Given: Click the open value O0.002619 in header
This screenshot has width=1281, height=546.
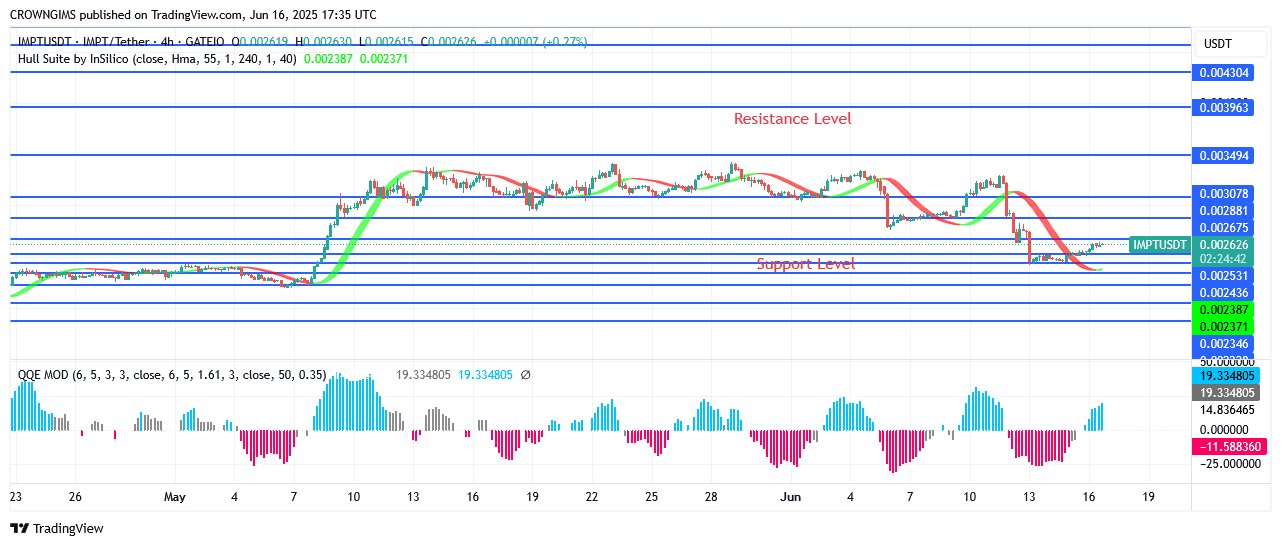Looking at the screenshot, I should point(260,42).
